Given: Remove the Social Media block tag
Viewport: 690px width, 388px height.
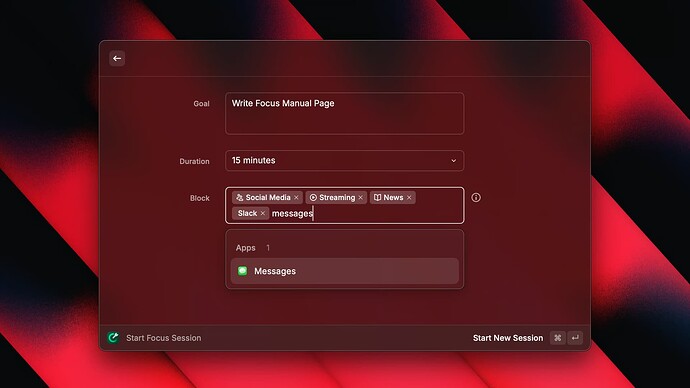Looking at the screenshot, I should point(296,198).
